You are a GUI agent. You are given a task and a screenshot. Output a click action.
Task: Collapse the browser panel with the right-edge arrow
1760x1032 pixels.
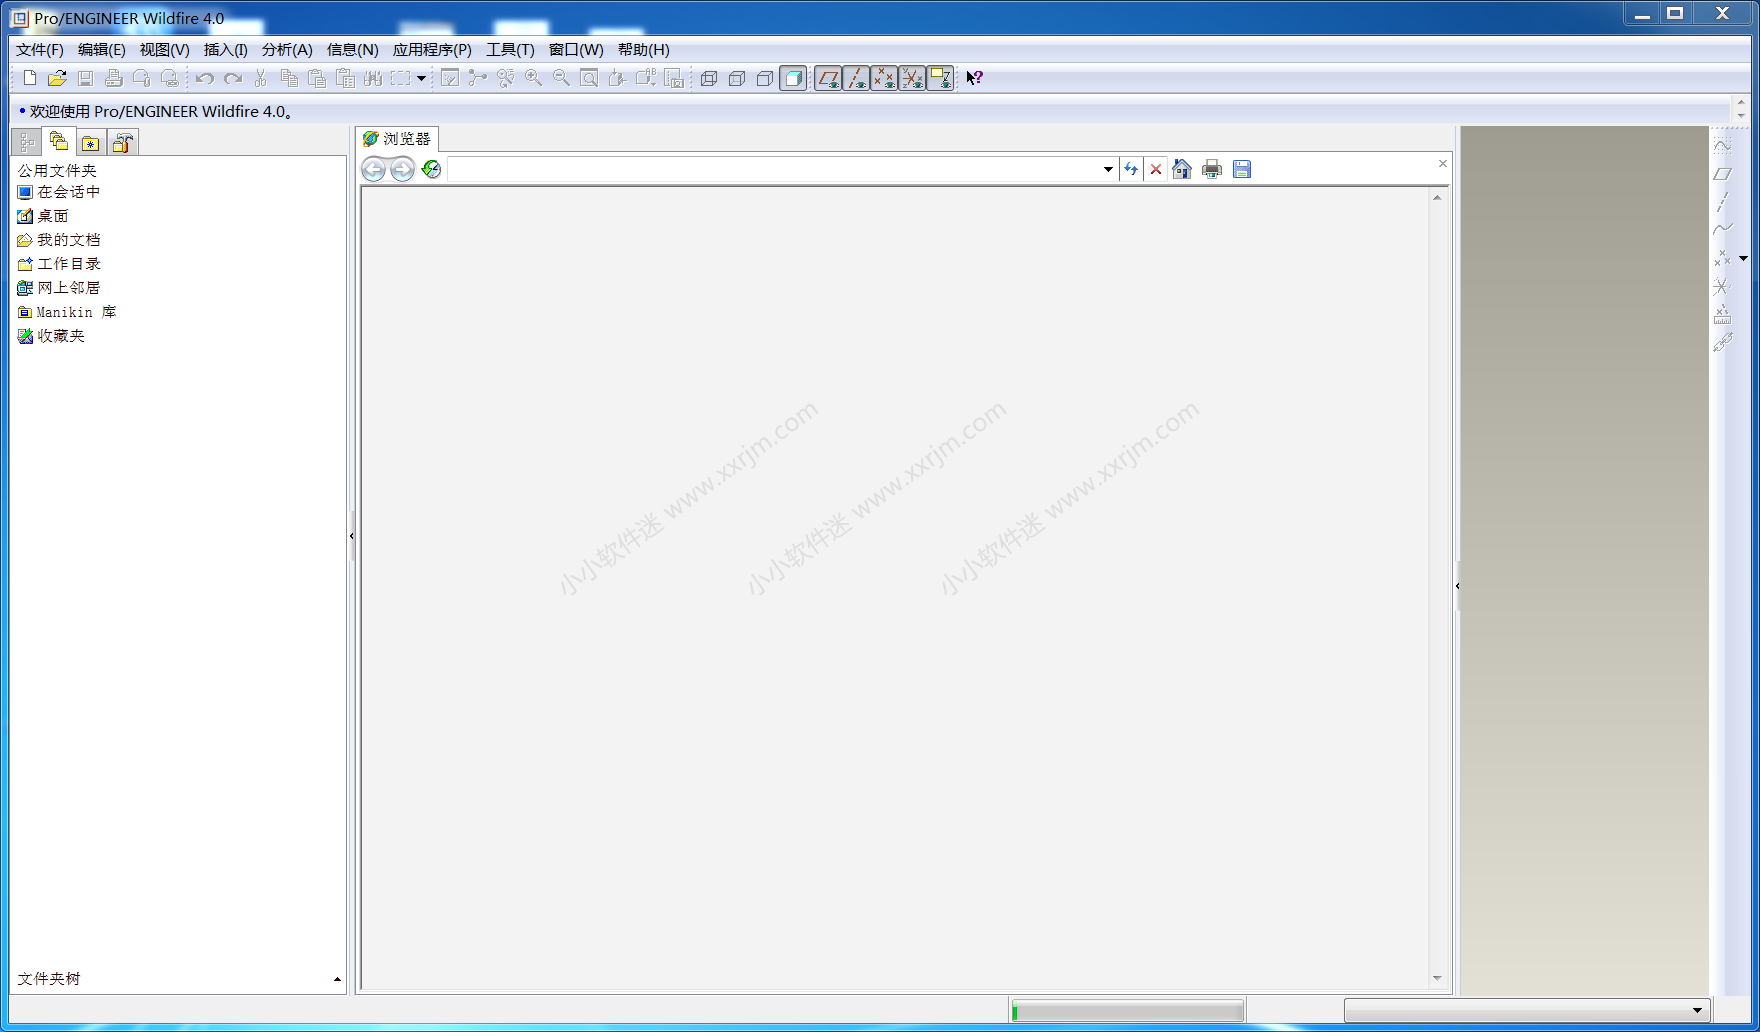pos(1457,586)
